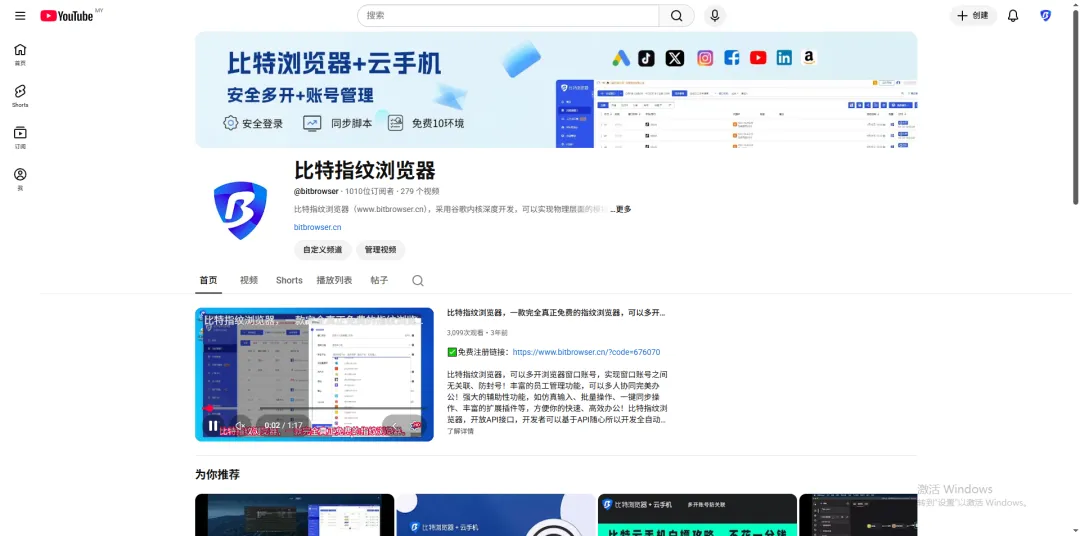Open the featured video title link
The height and width of the screenshot is (536, 1080).
point(557,313)
